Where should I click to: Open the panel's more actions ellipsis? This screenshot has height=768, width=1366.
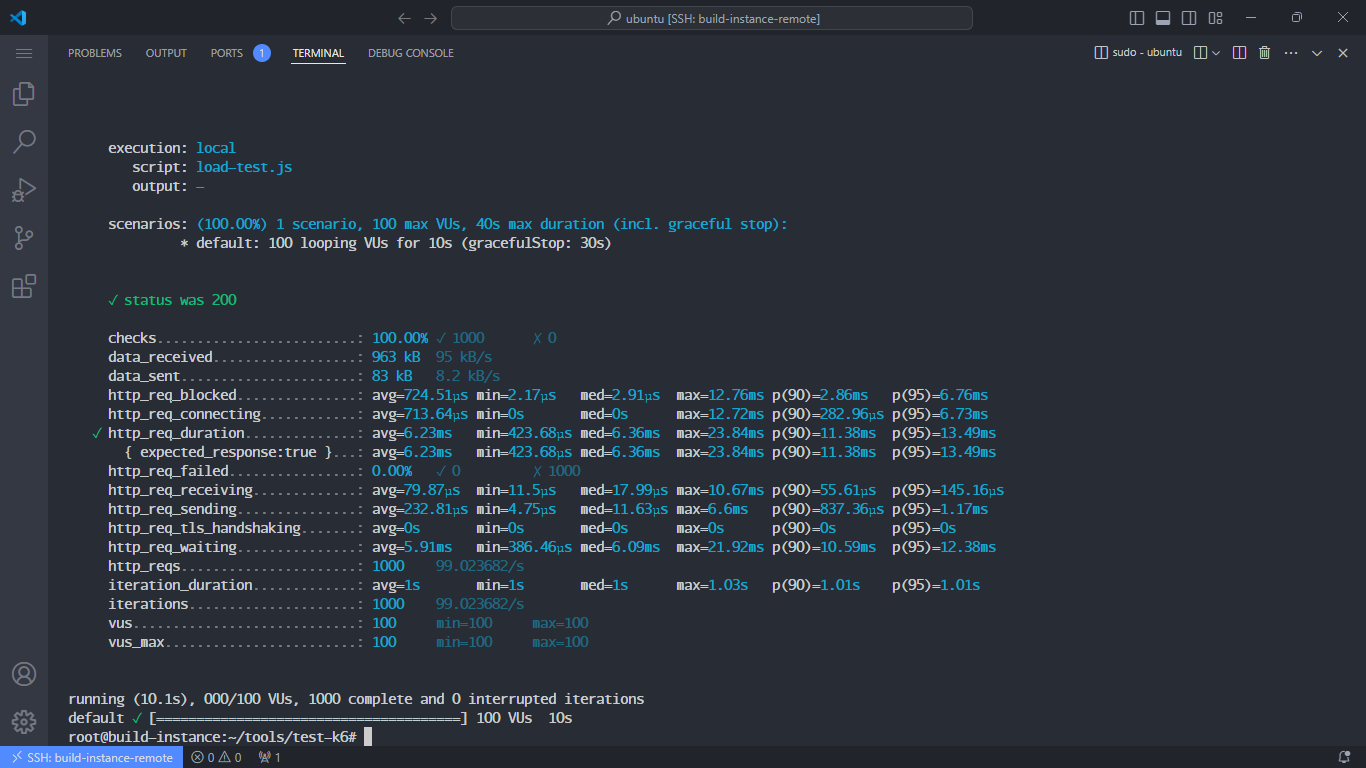1291,53
